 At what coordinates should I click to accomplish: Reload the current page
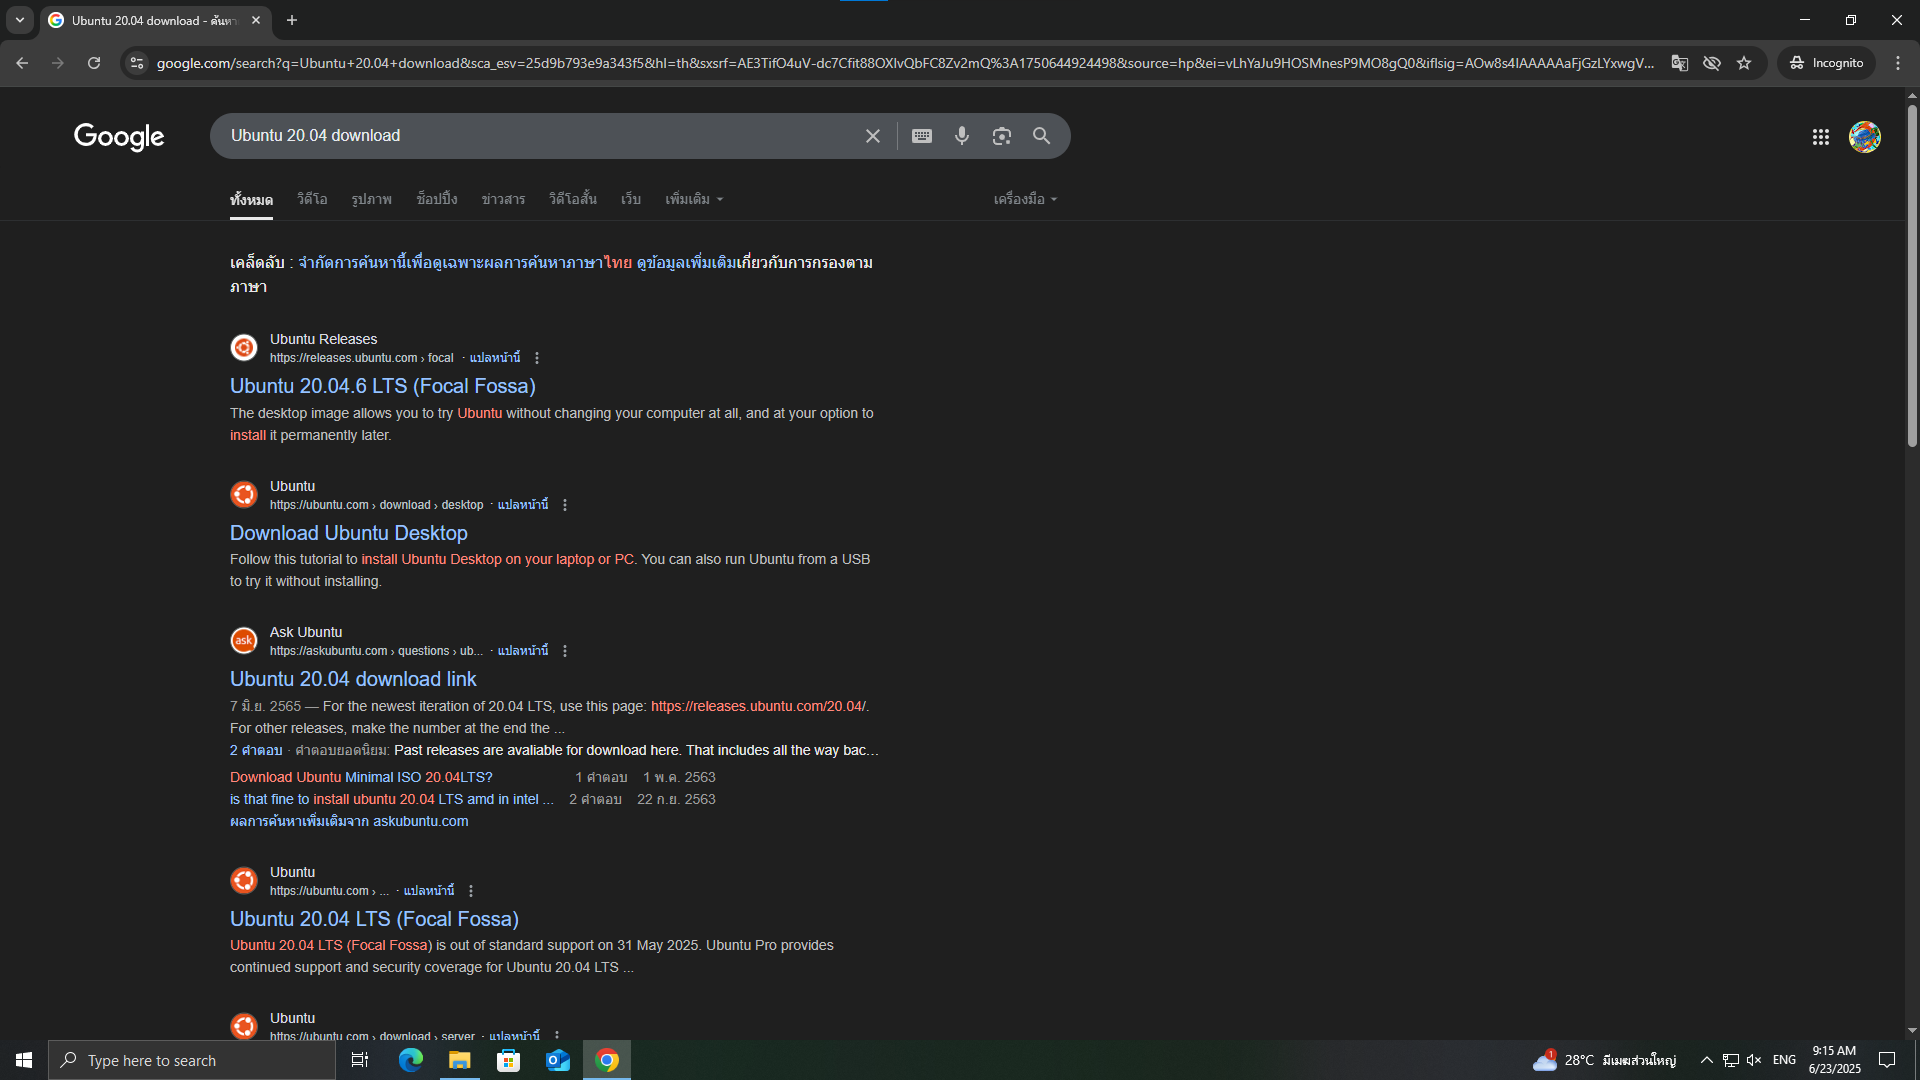[x=94, y=63]
